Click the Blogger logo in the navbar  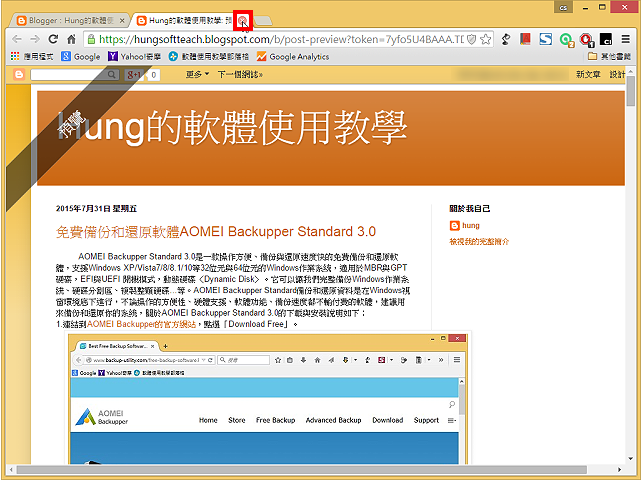(19, 74)
